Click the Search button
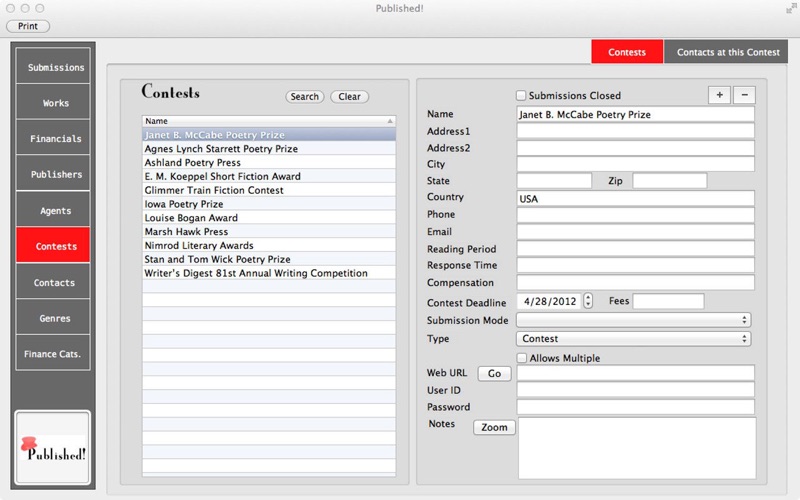Viewport: 800px width, 500px height. click(x=305, y=96)
